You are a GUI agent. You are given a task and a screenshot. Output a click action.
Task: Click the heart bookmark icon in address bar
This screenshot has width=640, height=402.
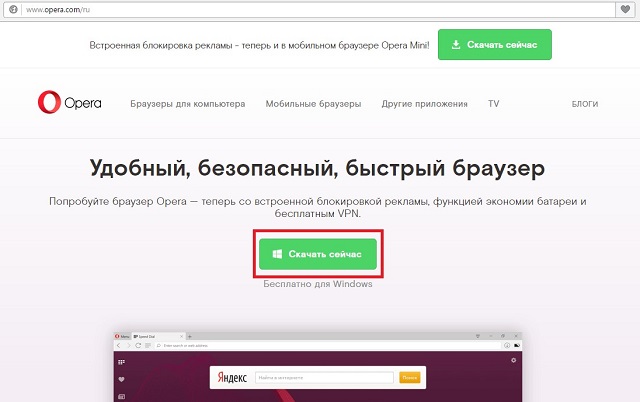point(625,9)
